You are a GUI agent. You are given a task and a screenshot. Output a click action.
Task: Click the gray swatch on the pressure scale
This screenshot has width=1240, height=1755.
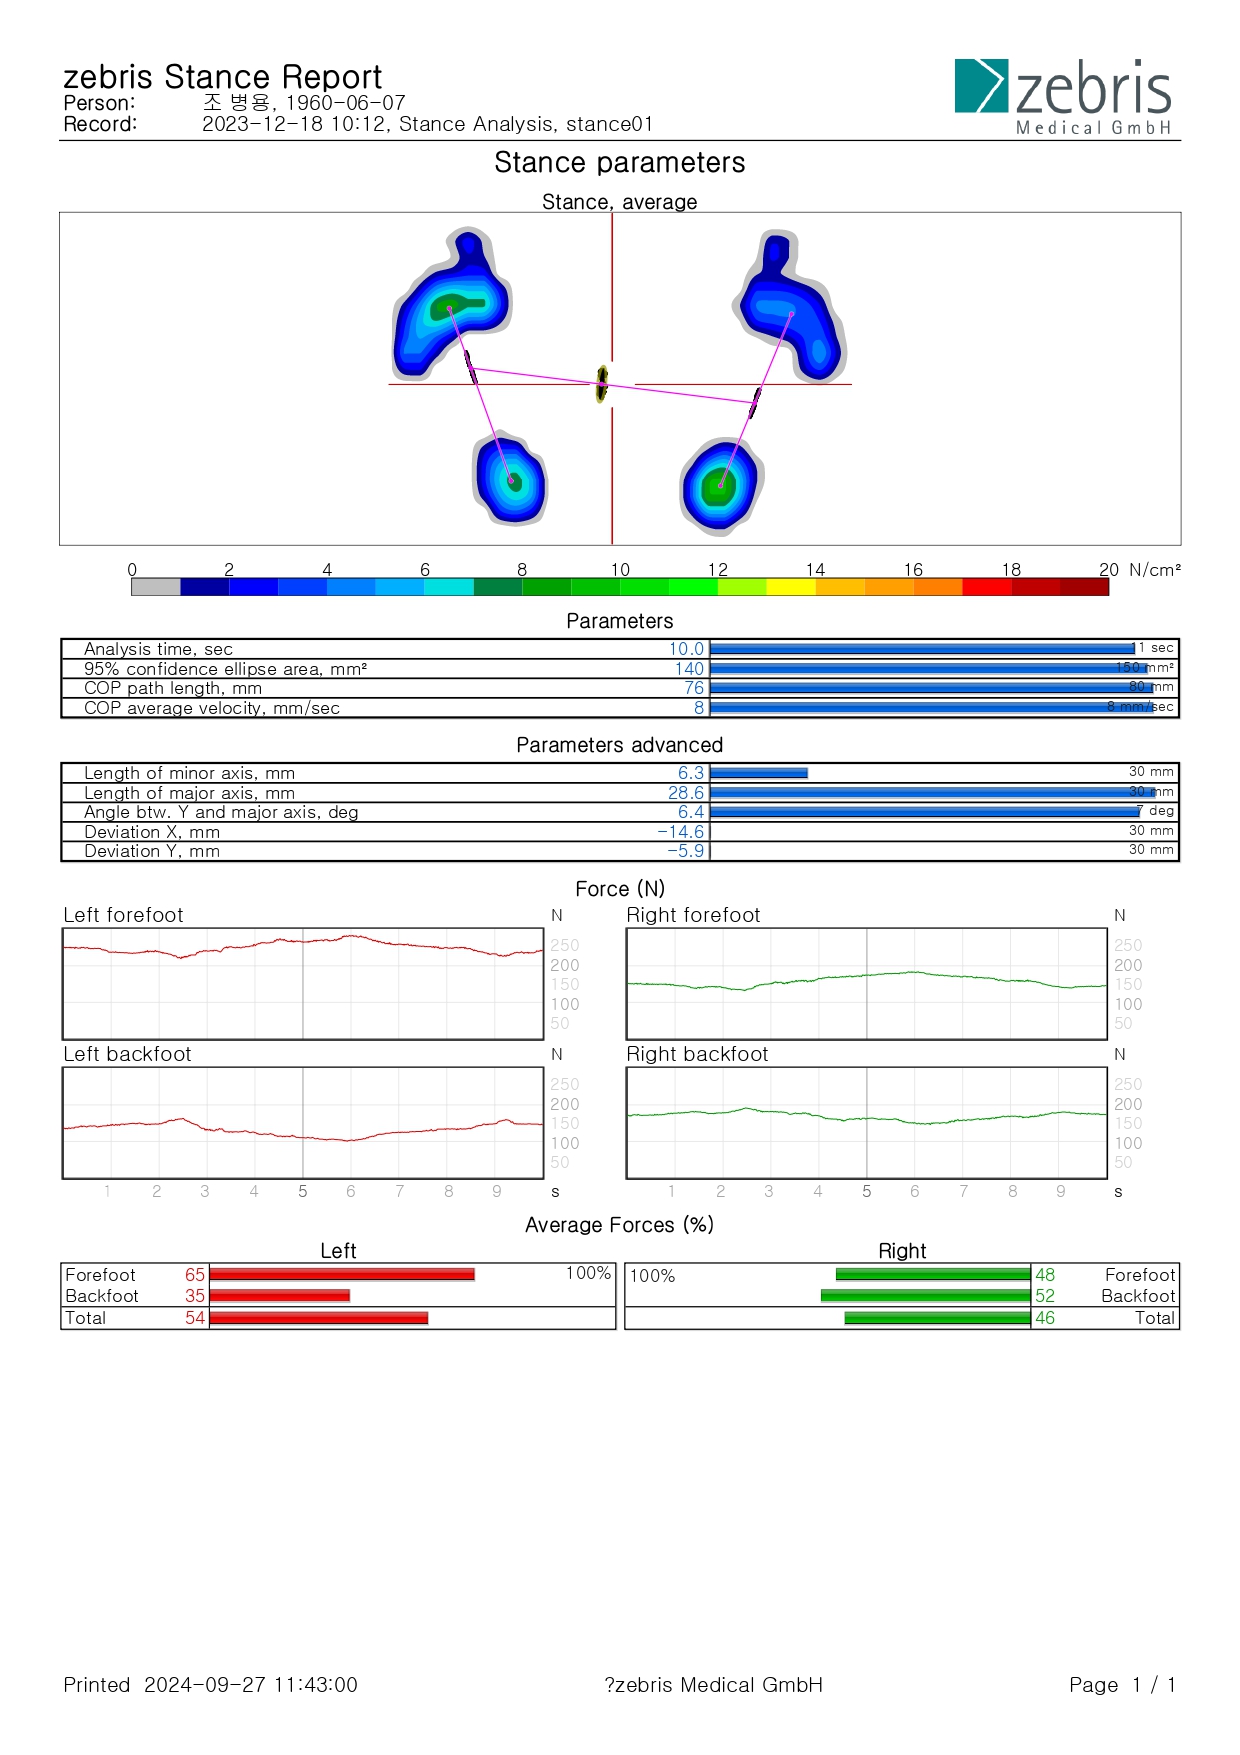(155, 587)
